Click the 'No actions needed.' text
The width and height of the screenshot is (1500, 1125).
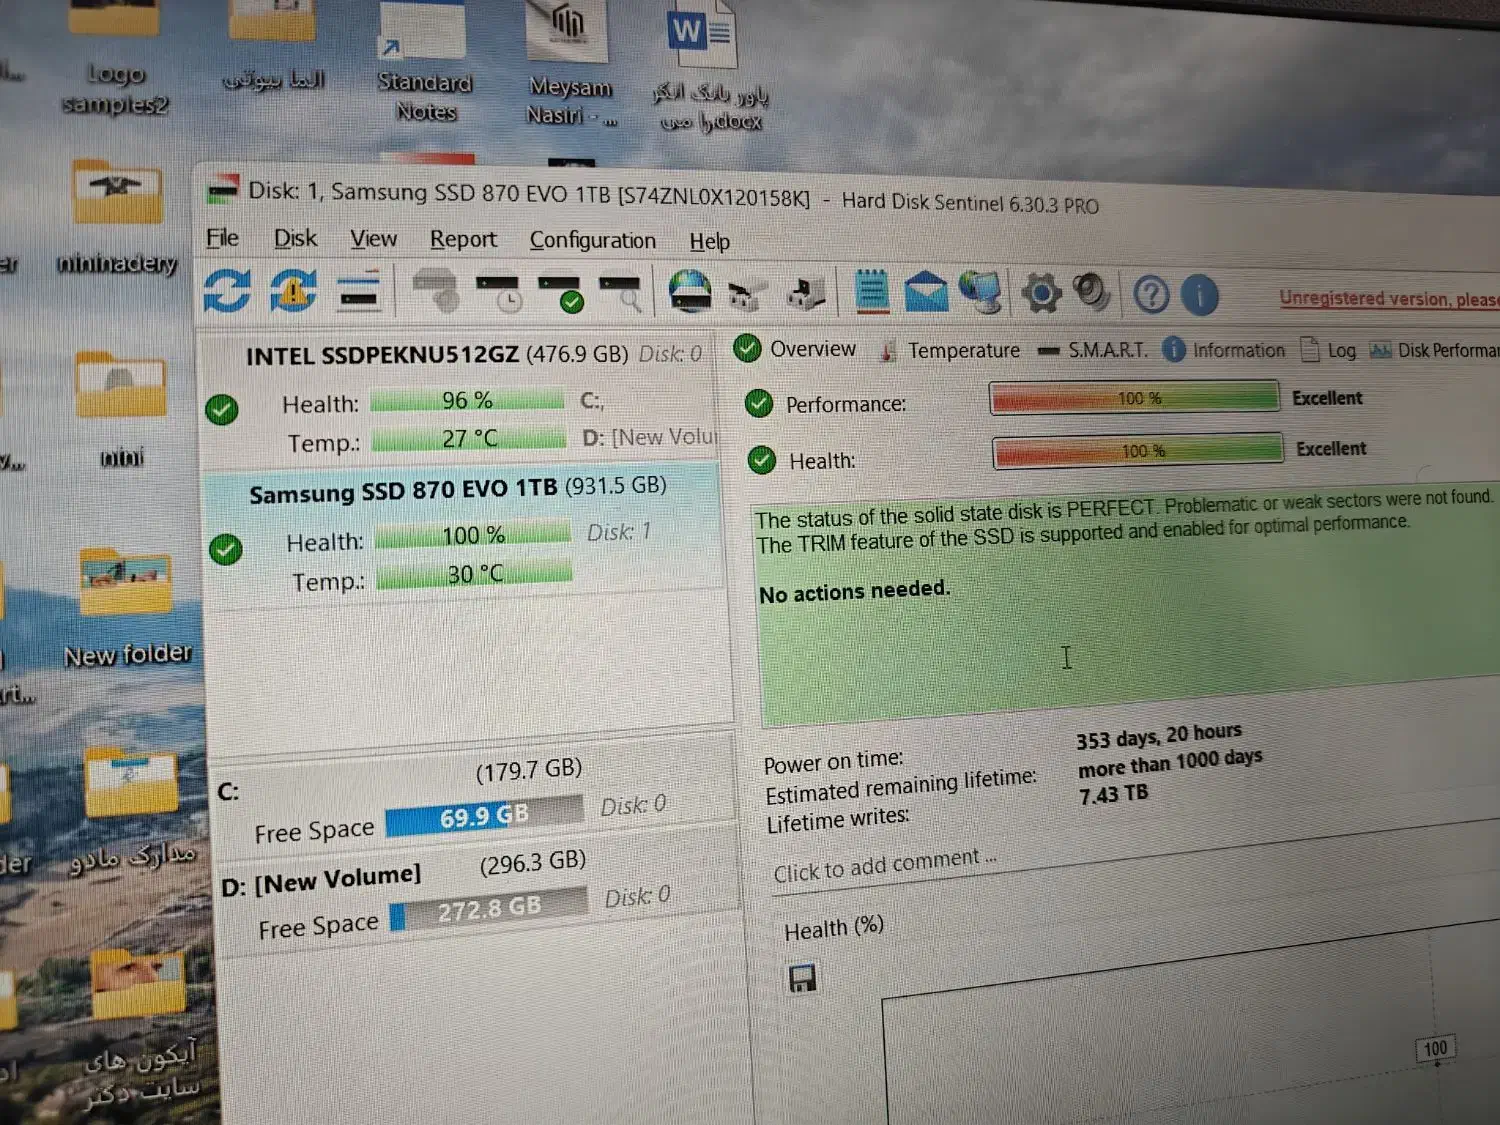[x=854, y=591]
